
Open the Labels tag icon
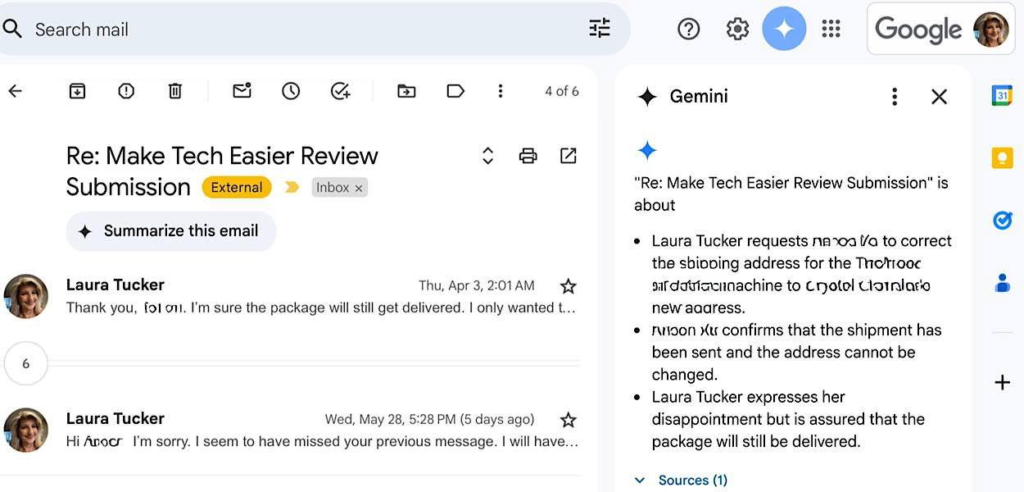pyautogui.click(x=455, y=91)
